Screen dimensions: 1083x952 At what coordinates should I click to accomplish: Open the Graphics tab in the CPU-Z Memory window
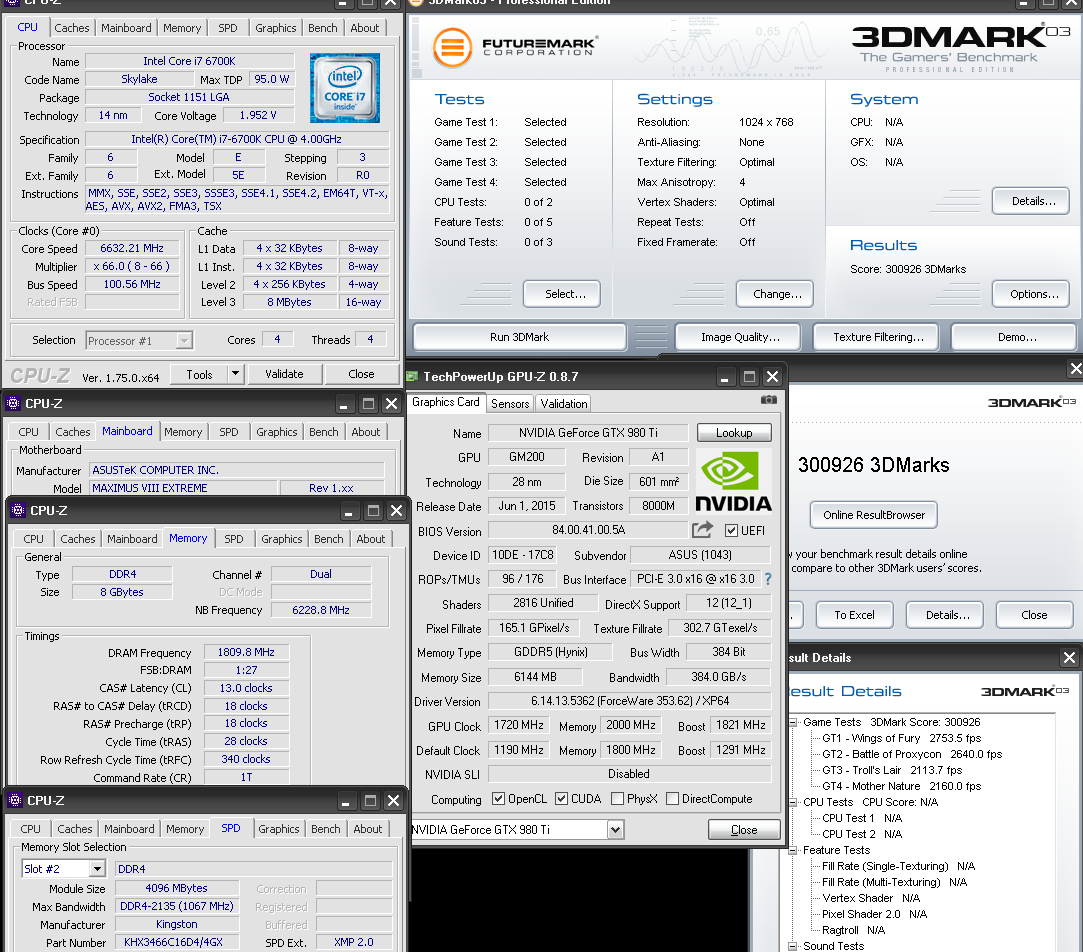tap(282, 539)
